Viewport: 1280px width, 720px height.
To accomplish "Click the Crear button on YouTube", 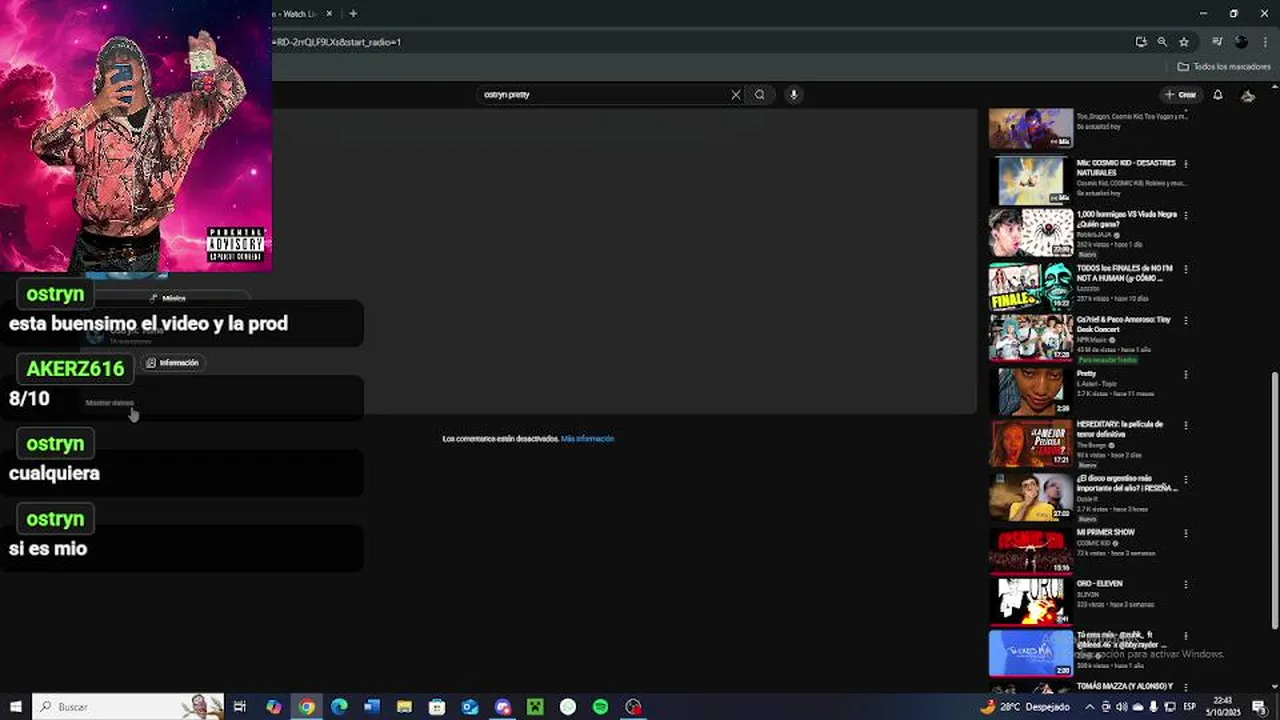I will click(1181, 95).
